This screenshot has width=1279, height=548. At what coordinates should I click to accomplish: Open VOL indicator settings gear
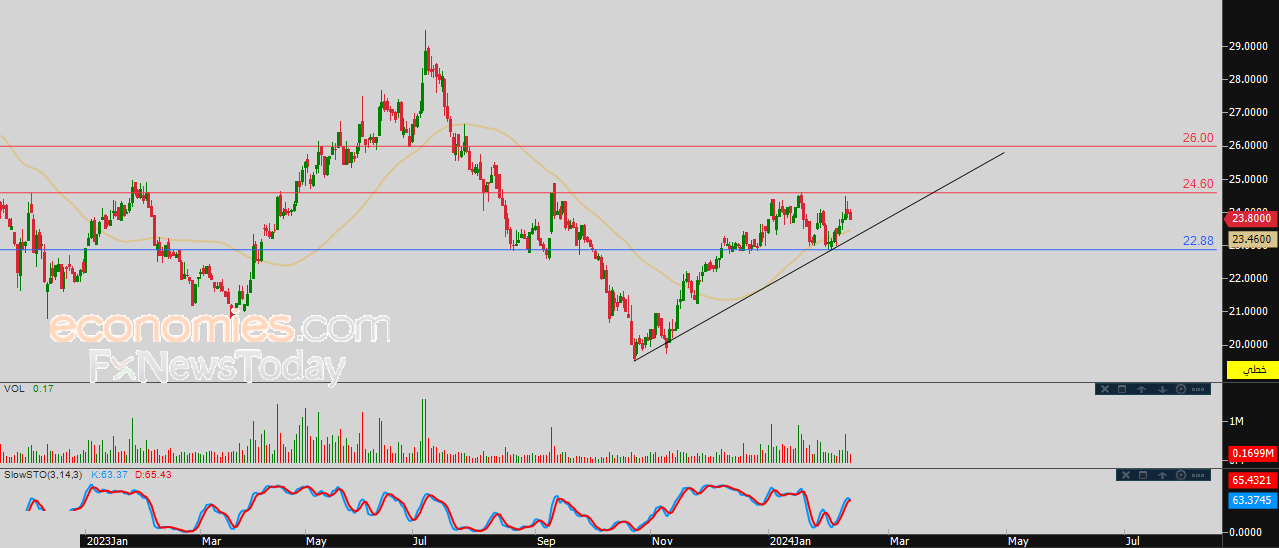point(1181,389)
